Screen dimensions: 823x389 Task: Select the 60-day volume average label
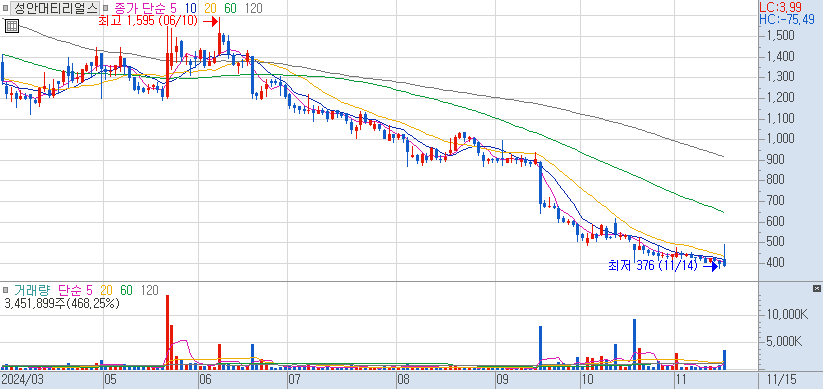(x=126, y=290)
